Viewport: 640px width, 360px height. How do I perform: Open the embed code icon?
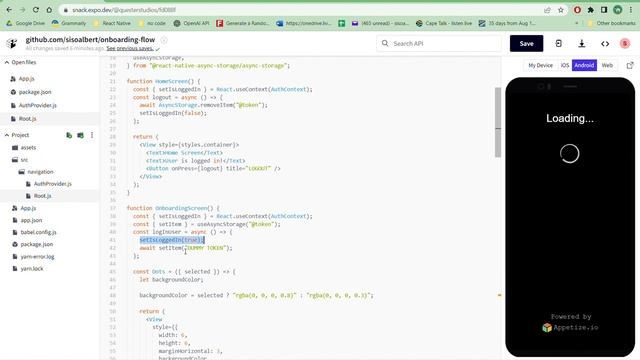(x=605, y=44)
